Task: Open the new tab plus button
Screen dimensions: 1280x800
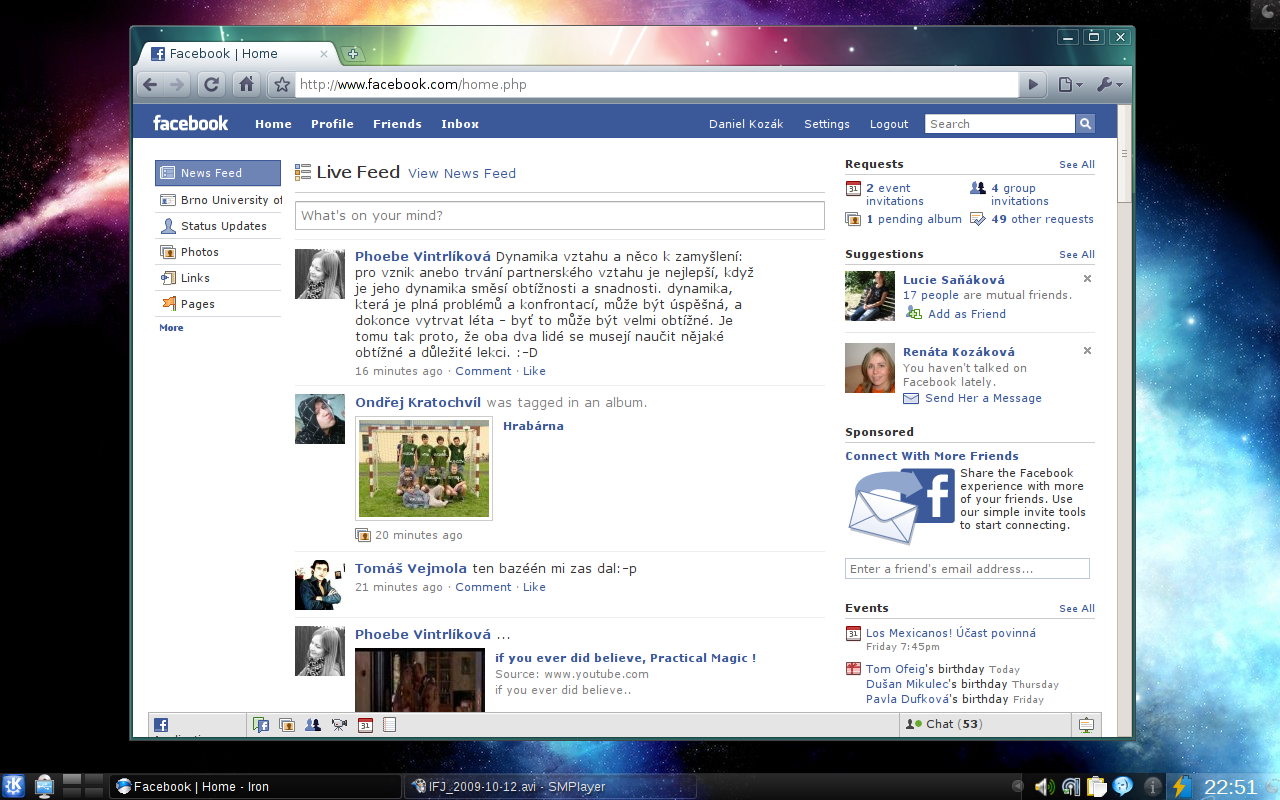Action: pyautogui.click(x=353, y=54)
